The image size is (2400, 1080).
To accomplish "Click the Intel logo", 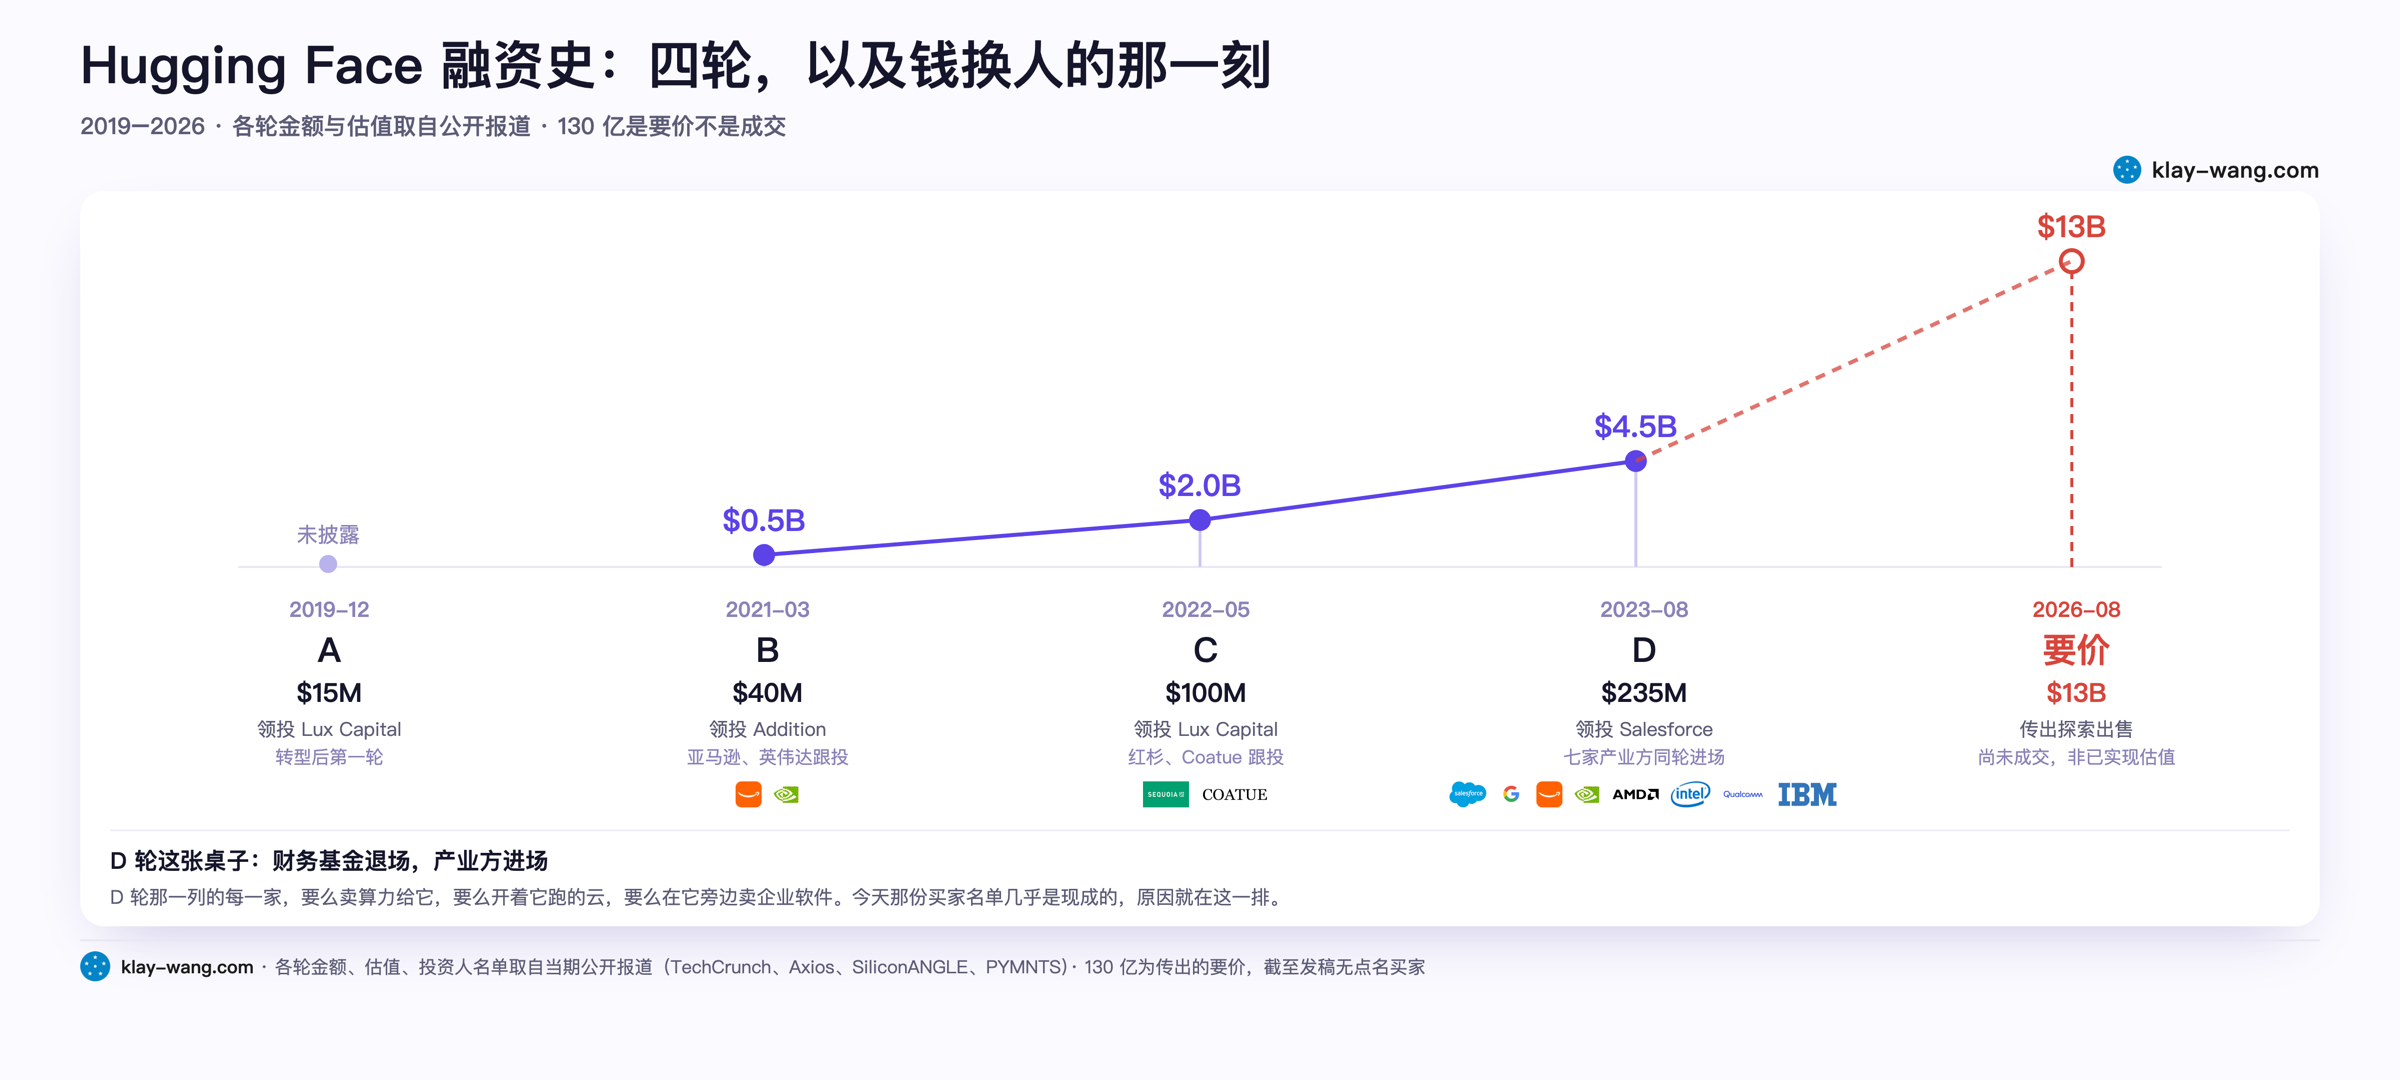I will [1690, 794].
